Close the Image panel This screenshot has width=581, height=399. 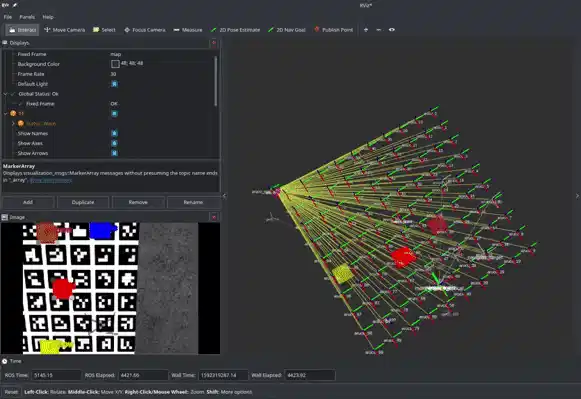214,217
